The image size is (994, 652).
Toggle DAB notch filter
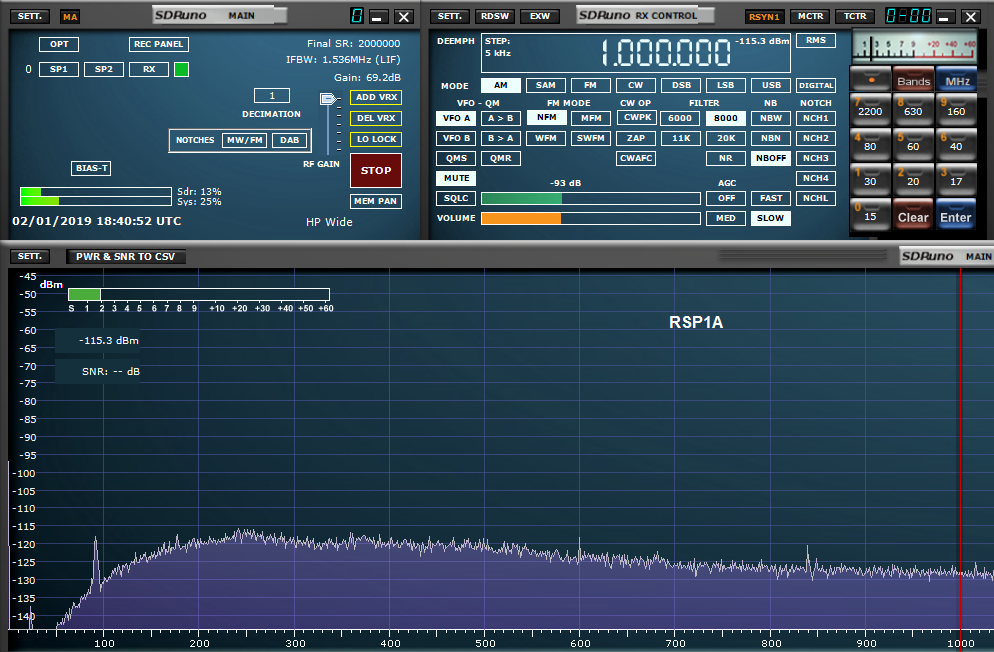pyautogui.click(x=290, y=140)
